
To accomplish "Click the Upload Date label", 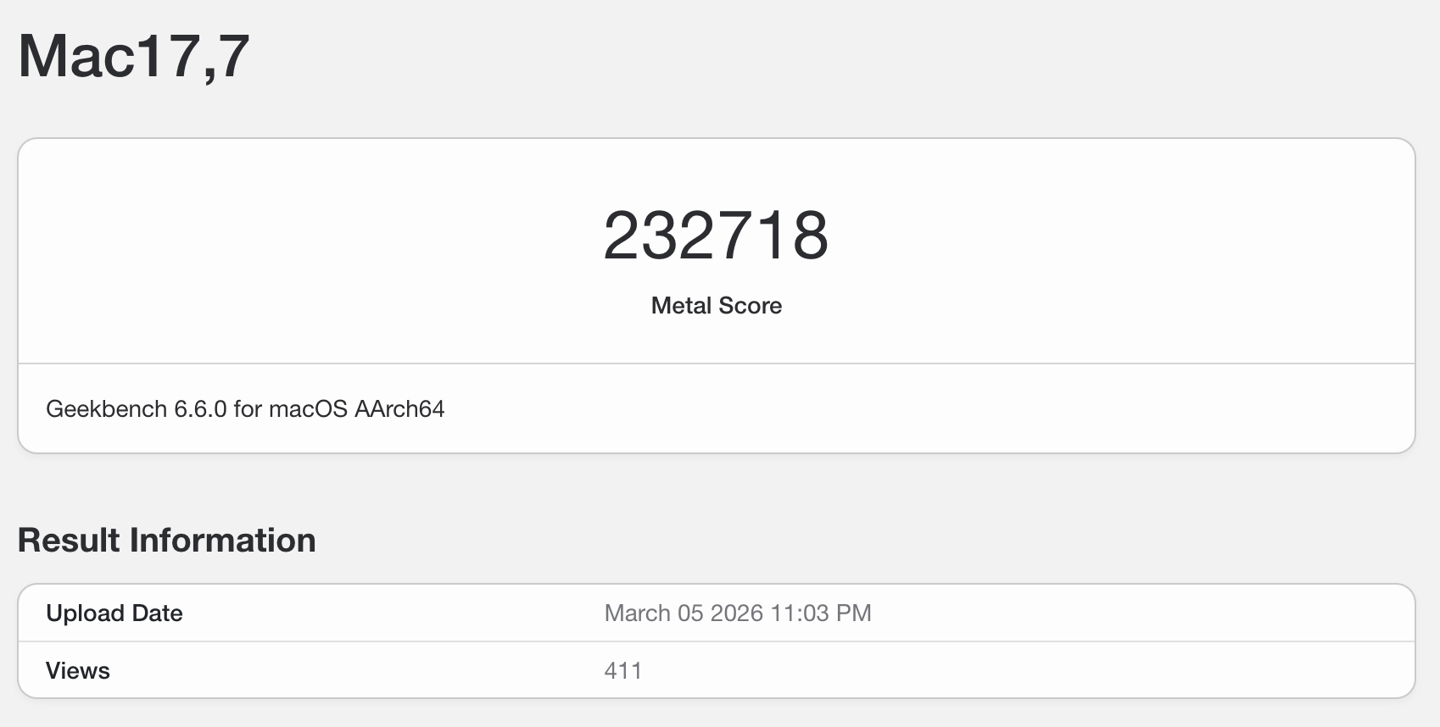I will click(x=114, y=613).
